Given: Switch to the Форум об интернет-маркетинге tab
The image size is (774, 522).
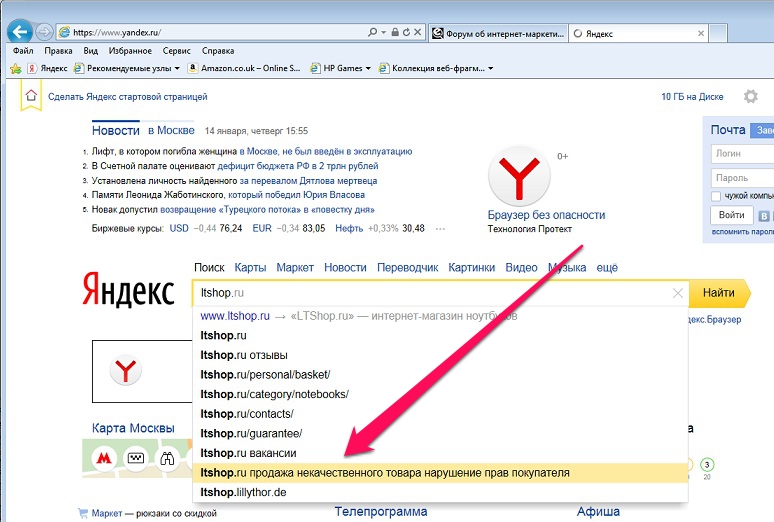Looking at the screenshot, I should pyautogui.click(x=499, y=34).
